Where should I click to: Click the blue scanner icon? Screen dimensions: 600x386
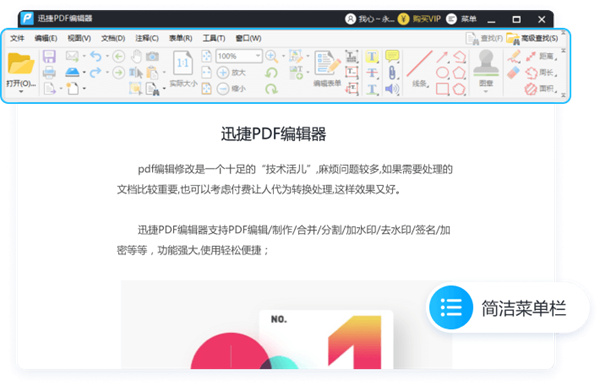[72, 72]
